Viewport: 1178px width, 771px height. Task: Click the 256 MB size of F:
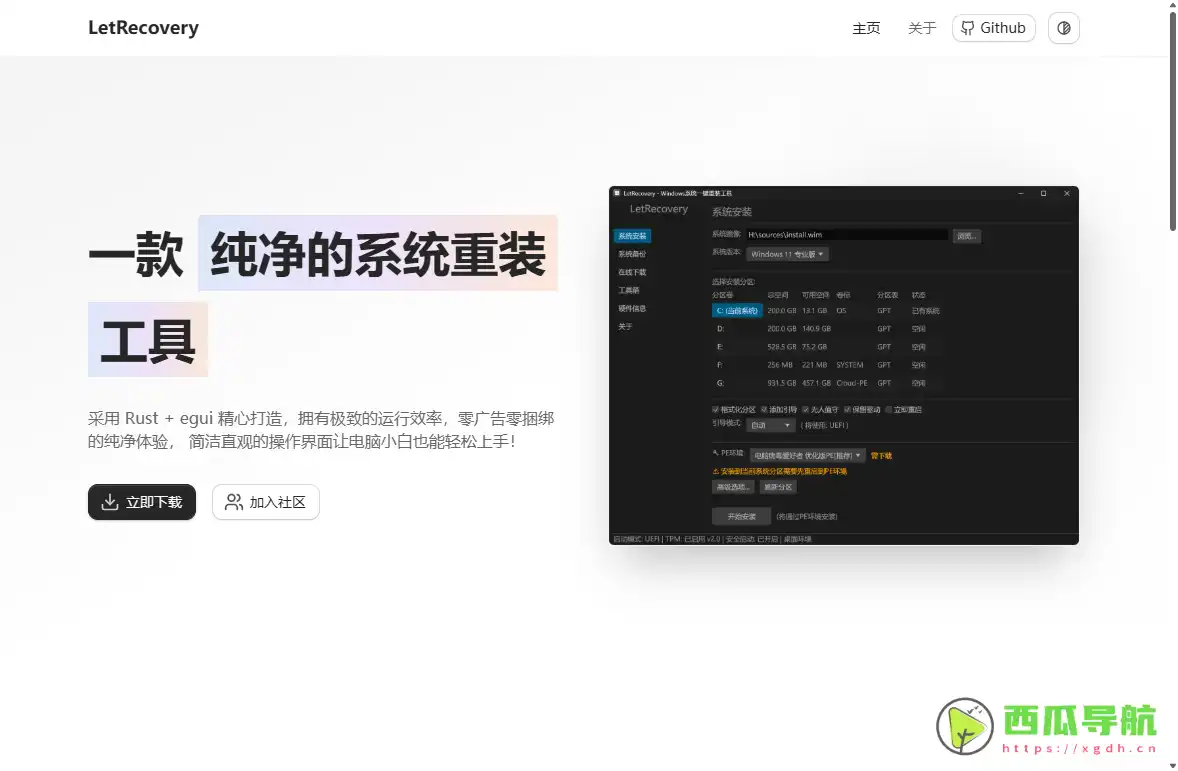pos(780,364)
